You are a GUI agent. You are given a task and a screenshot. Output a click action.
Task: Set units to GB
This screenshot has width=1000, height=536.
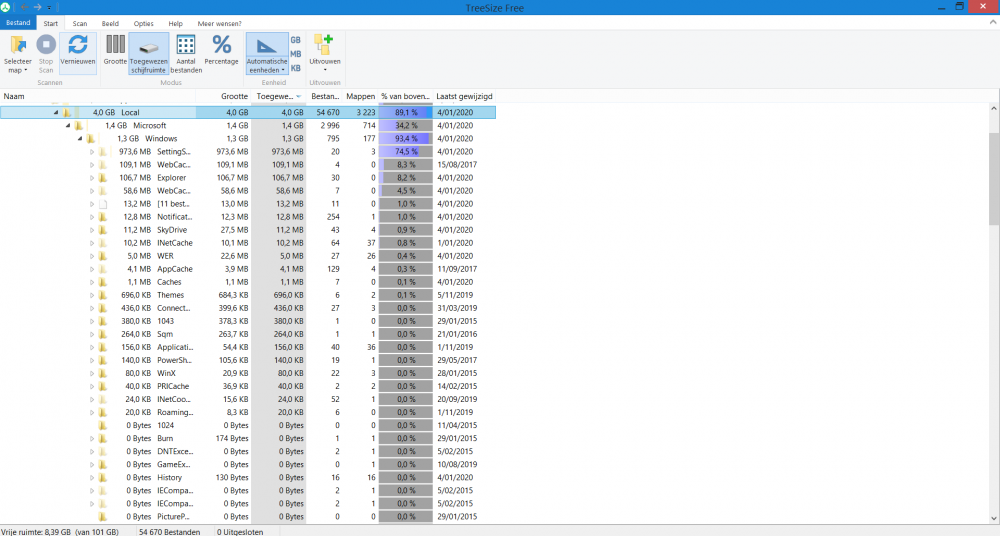click(295, 40)
